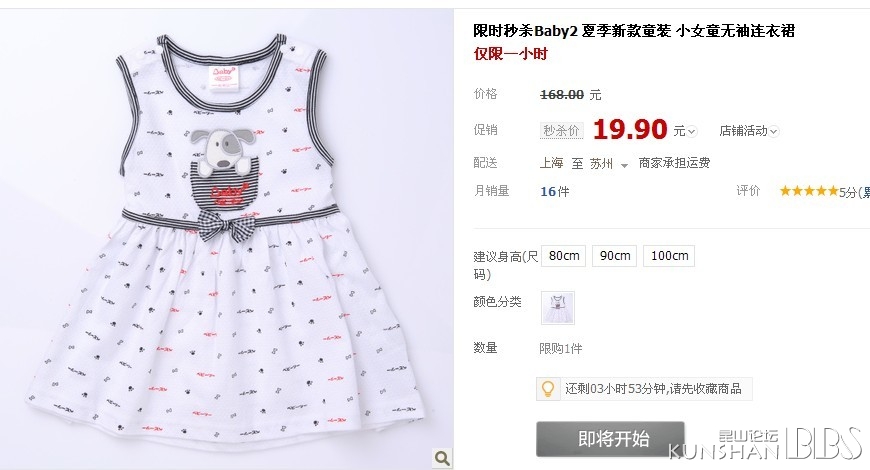Click the Kunshan BBS watermark logo
Image resolution: width=870 pixels, height=470 pixels.
pos(766,444)
